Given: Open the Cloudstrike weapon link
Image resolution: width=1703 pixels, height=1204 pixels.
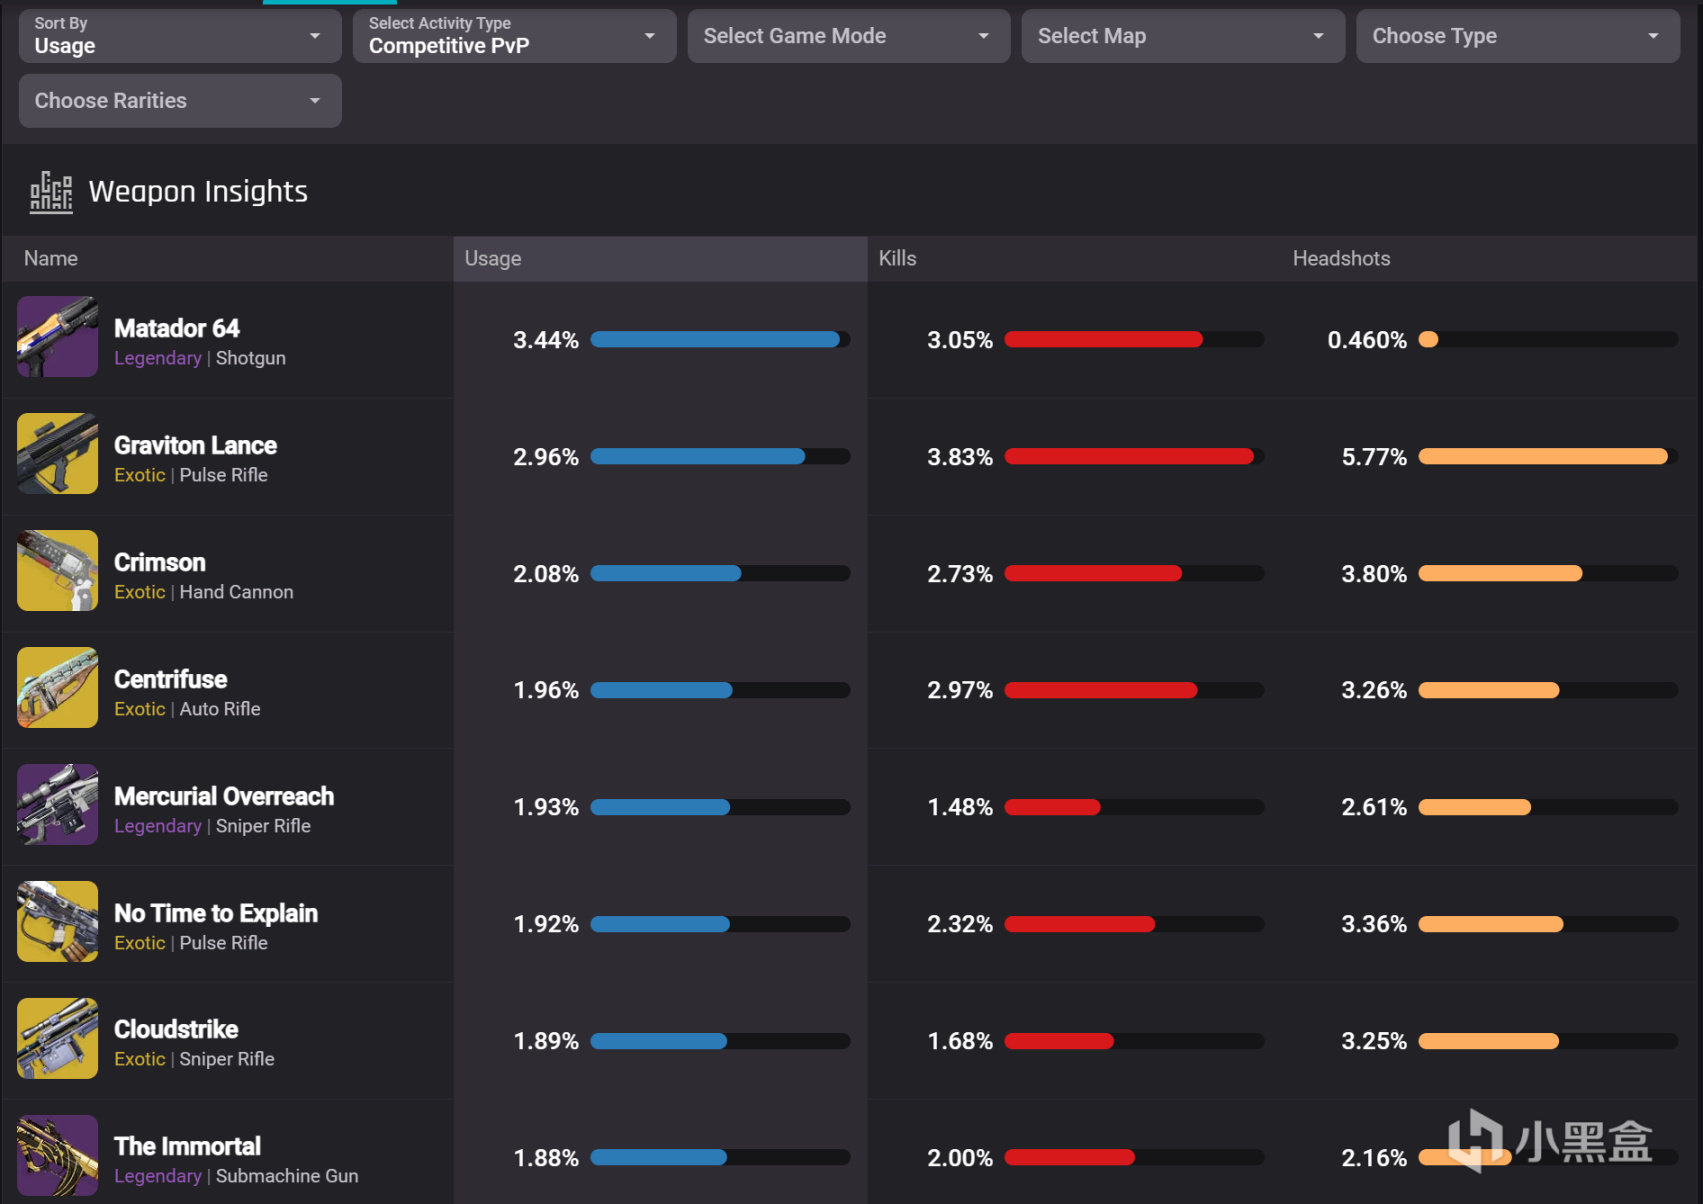Looking at the screenshot, I should (176, 1029).
